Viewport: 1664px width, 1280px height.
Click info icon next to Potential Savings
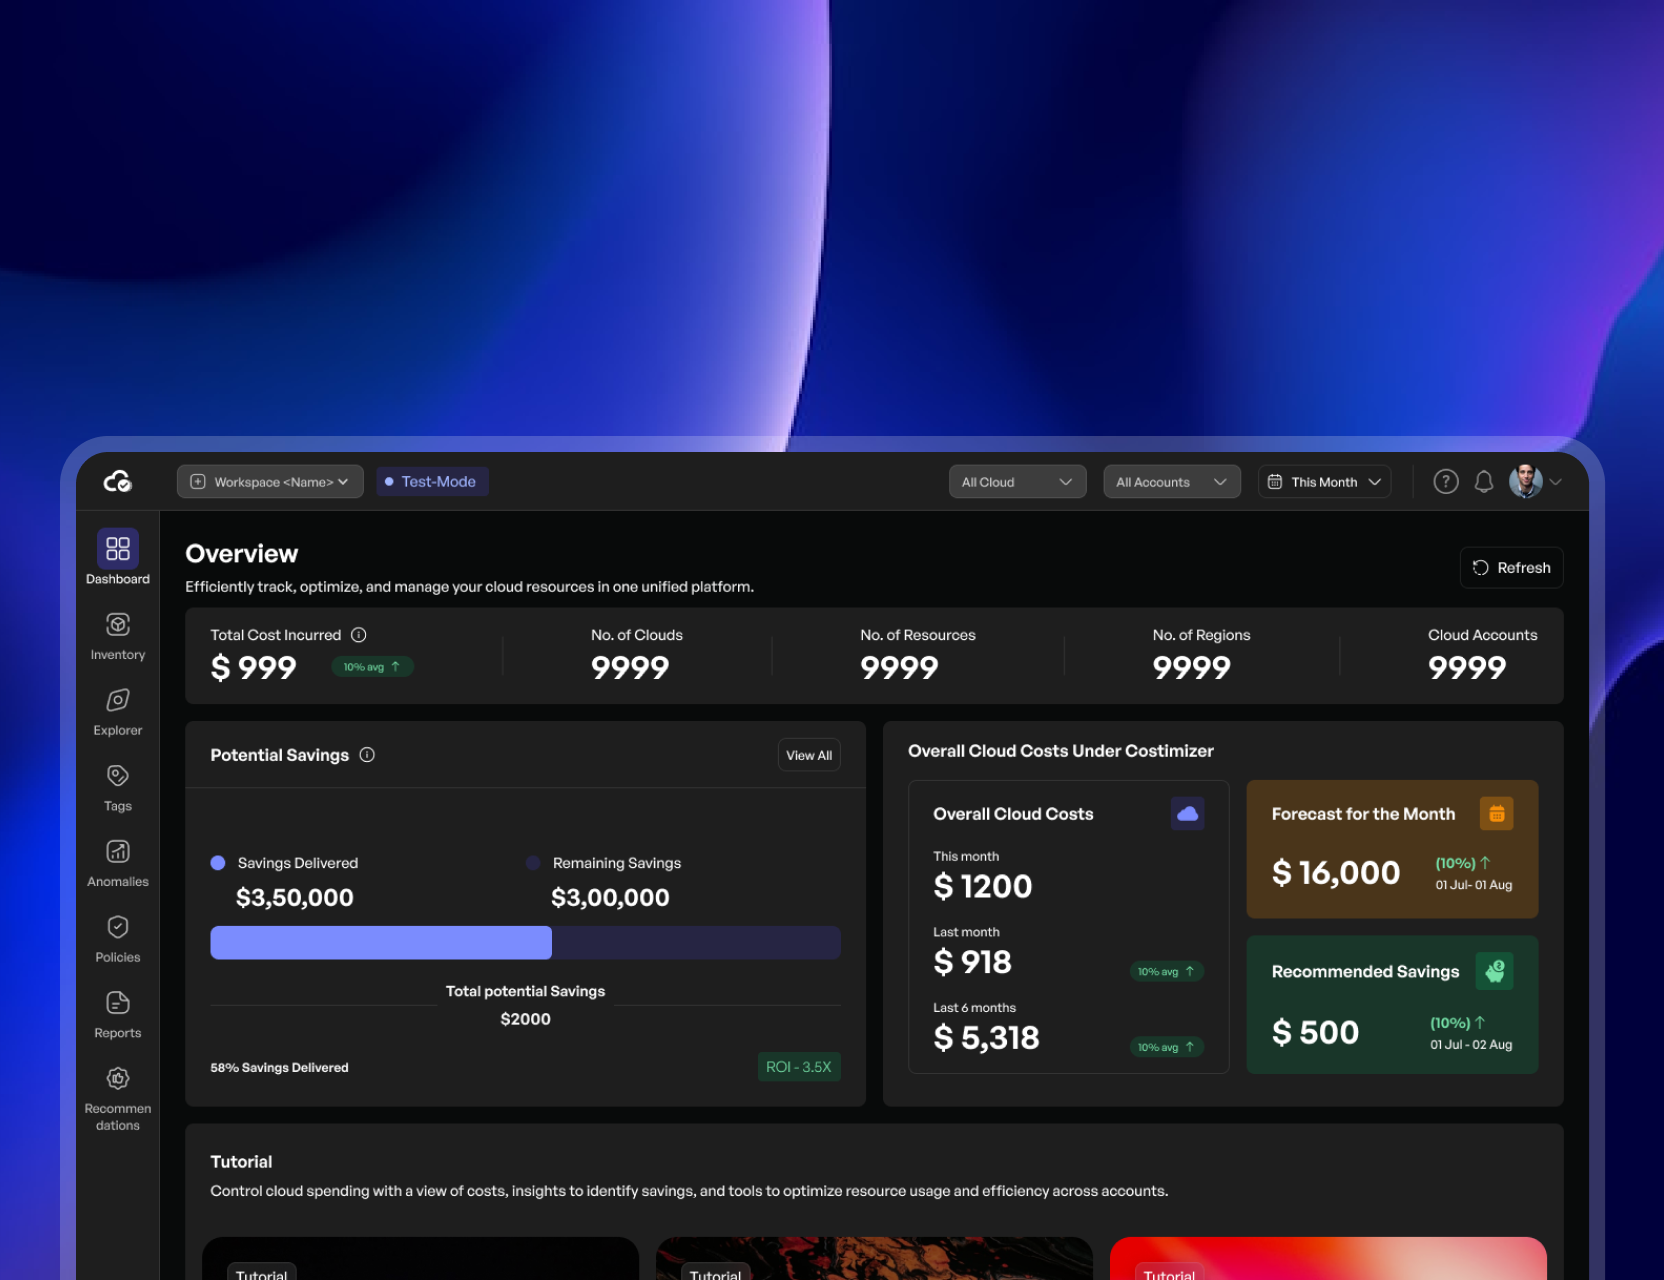point(367,755)
